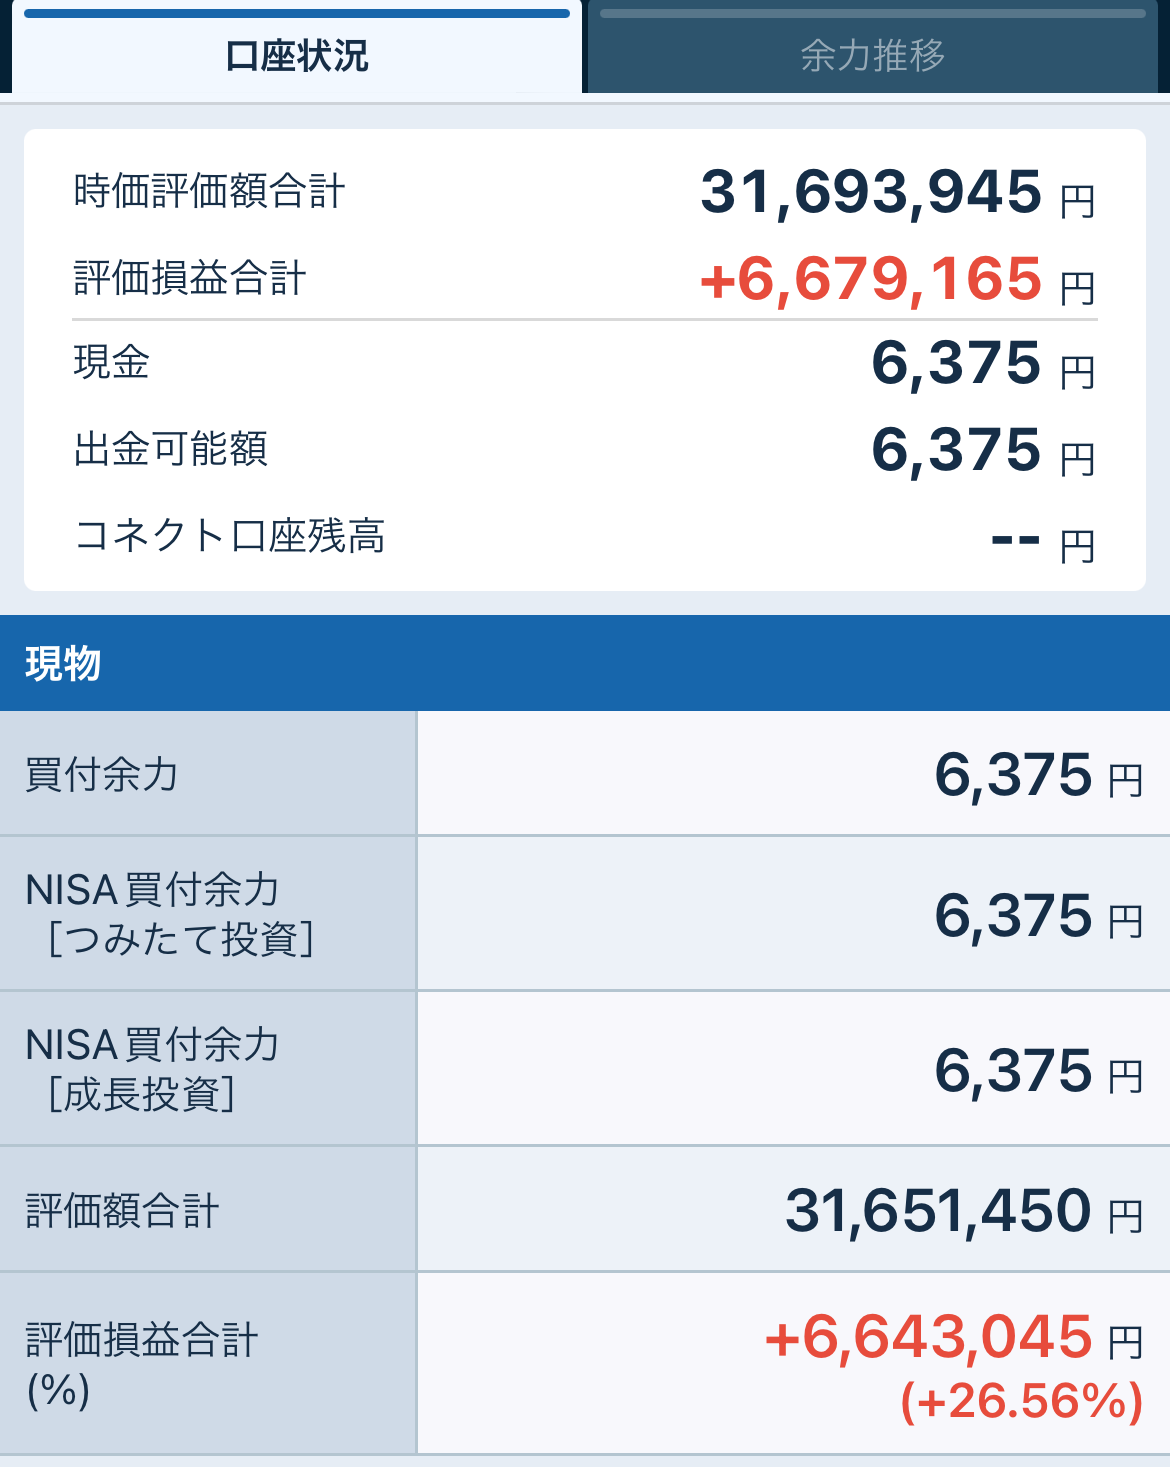Image resolution: width=1170 pixels, height=1467 pixels.
Task: Click the 買付余力 value 6,375 円
Action: click(1037, 775)
